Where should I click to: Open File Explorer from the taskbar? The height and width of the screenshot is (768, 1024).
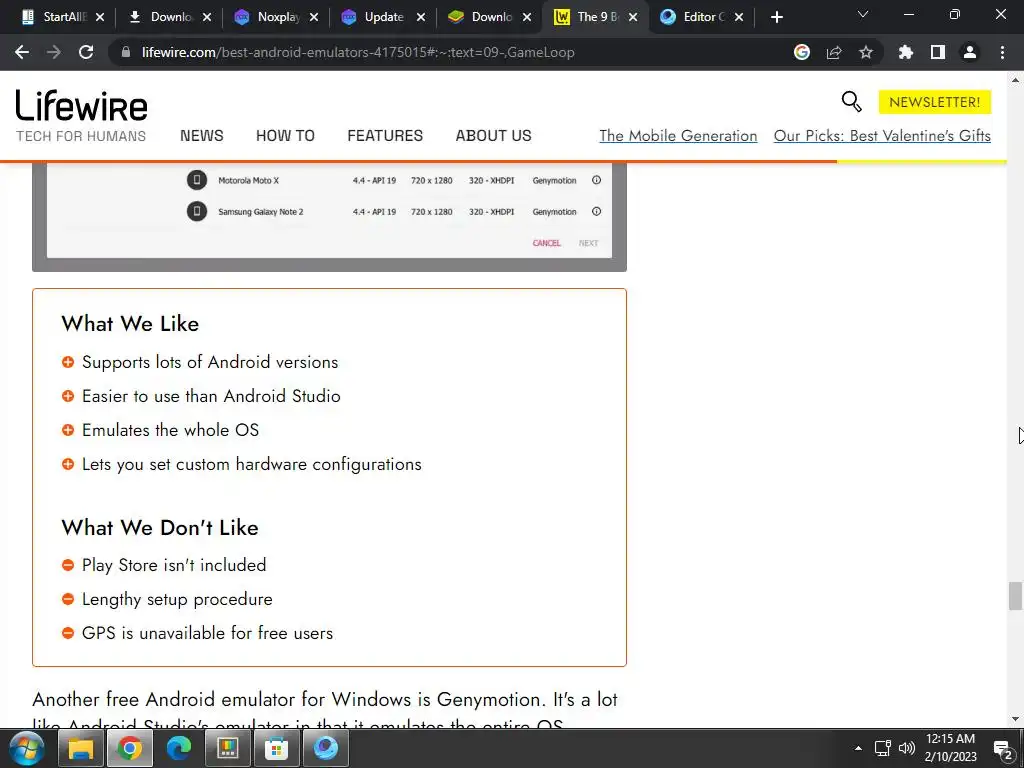point(81,748)
